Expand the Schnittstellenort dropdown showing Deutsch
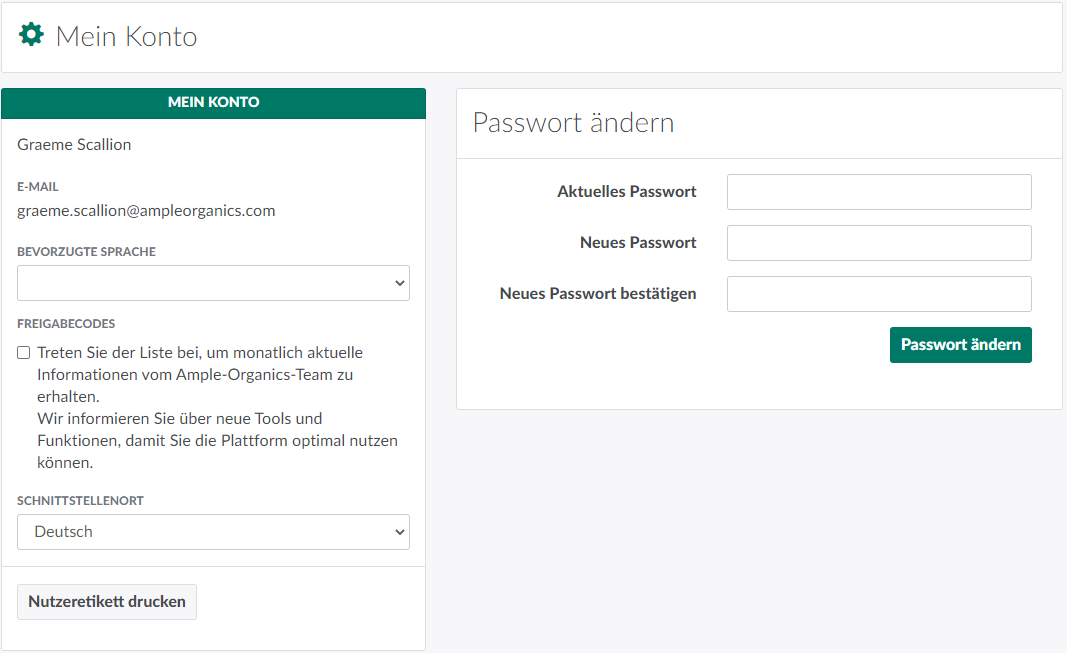Image resolution: width=1067 pixels, height=653 pixels. 213,532
